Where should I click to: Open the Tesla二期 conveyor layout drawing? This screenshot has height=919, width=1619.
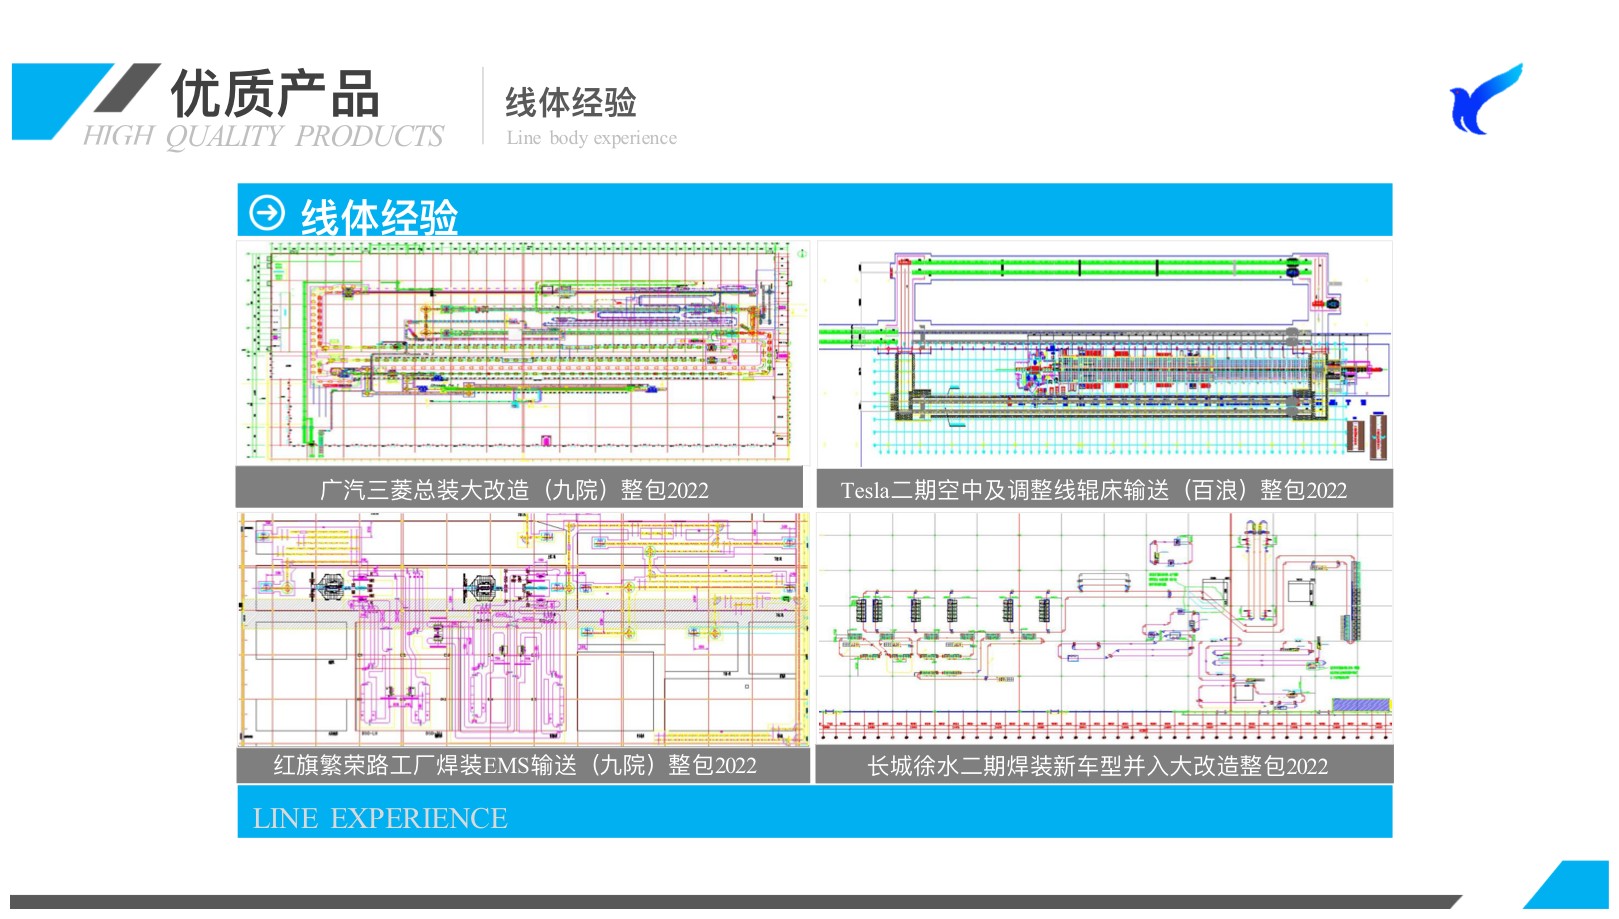(x=1104, y=352)
